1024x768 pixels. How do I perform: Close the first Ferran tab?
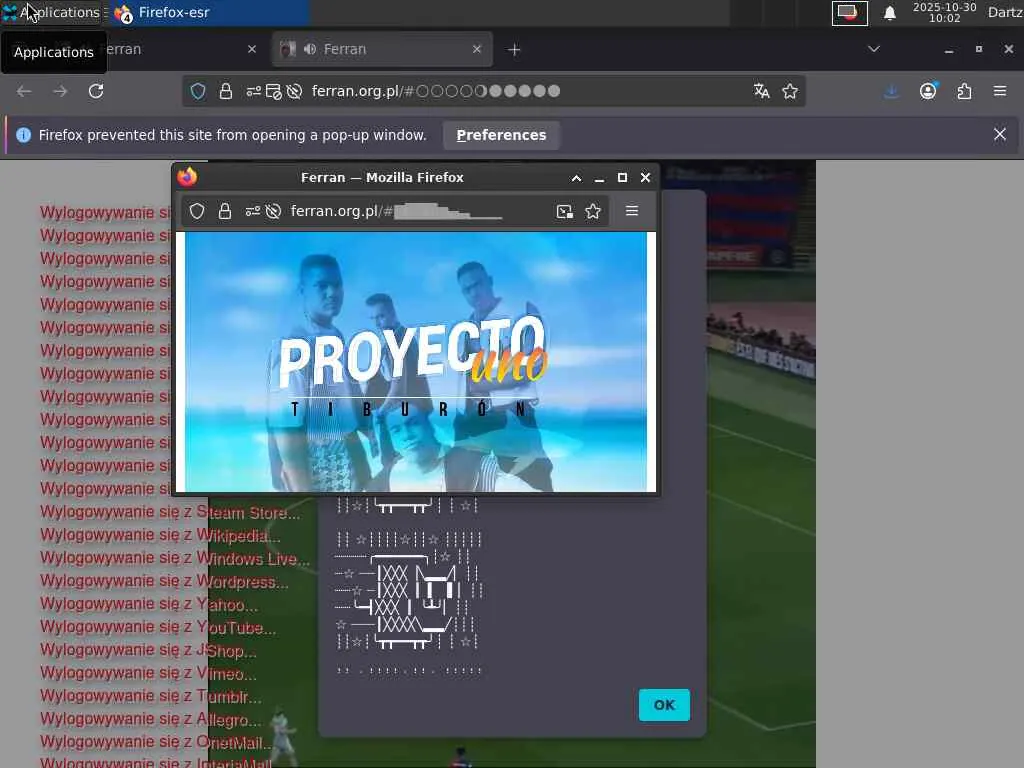251,49
